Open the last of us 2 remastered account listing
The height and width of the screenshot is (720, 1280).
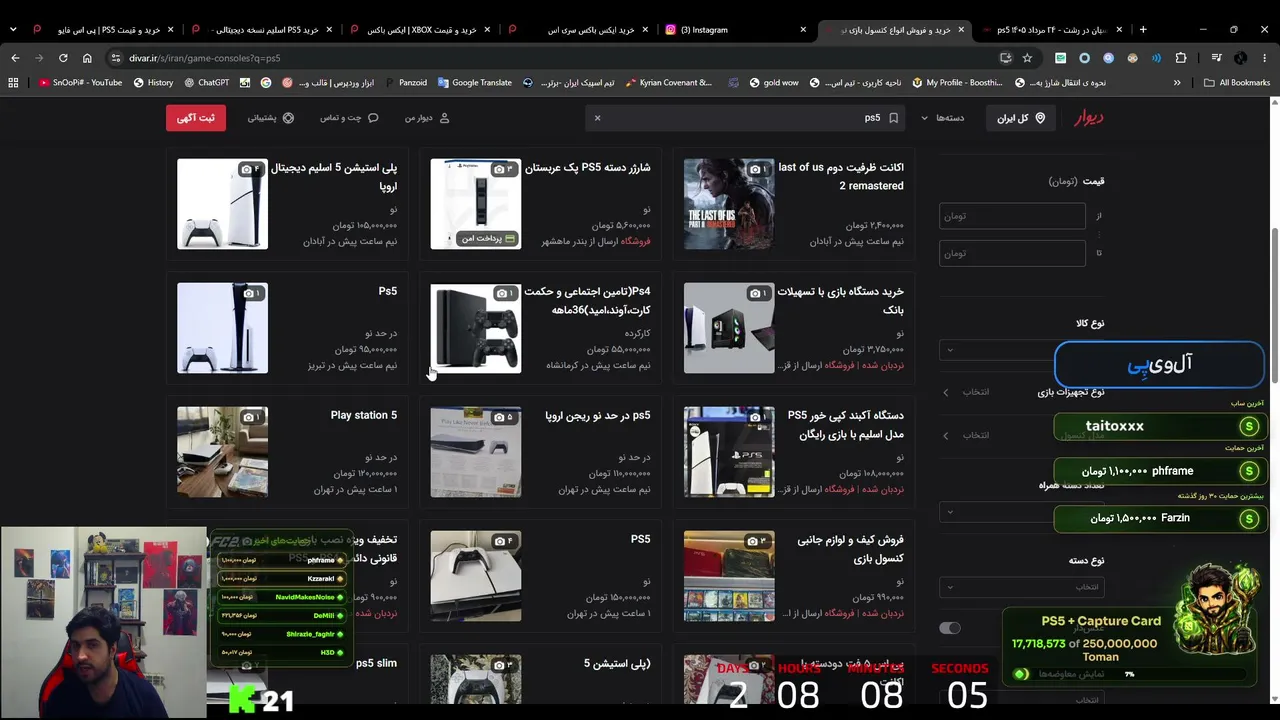(794, 204)
